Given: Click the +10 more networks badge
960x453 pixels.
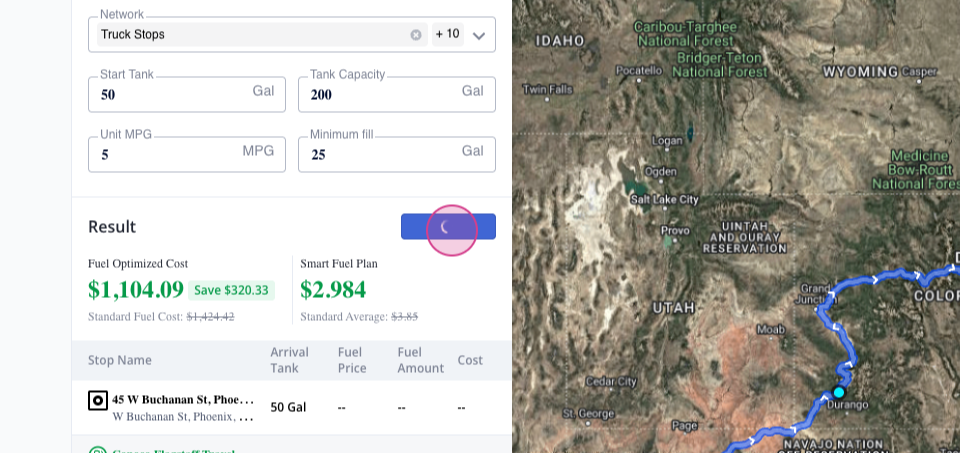Looking at the screenshot, I should (x=447, y=34).
